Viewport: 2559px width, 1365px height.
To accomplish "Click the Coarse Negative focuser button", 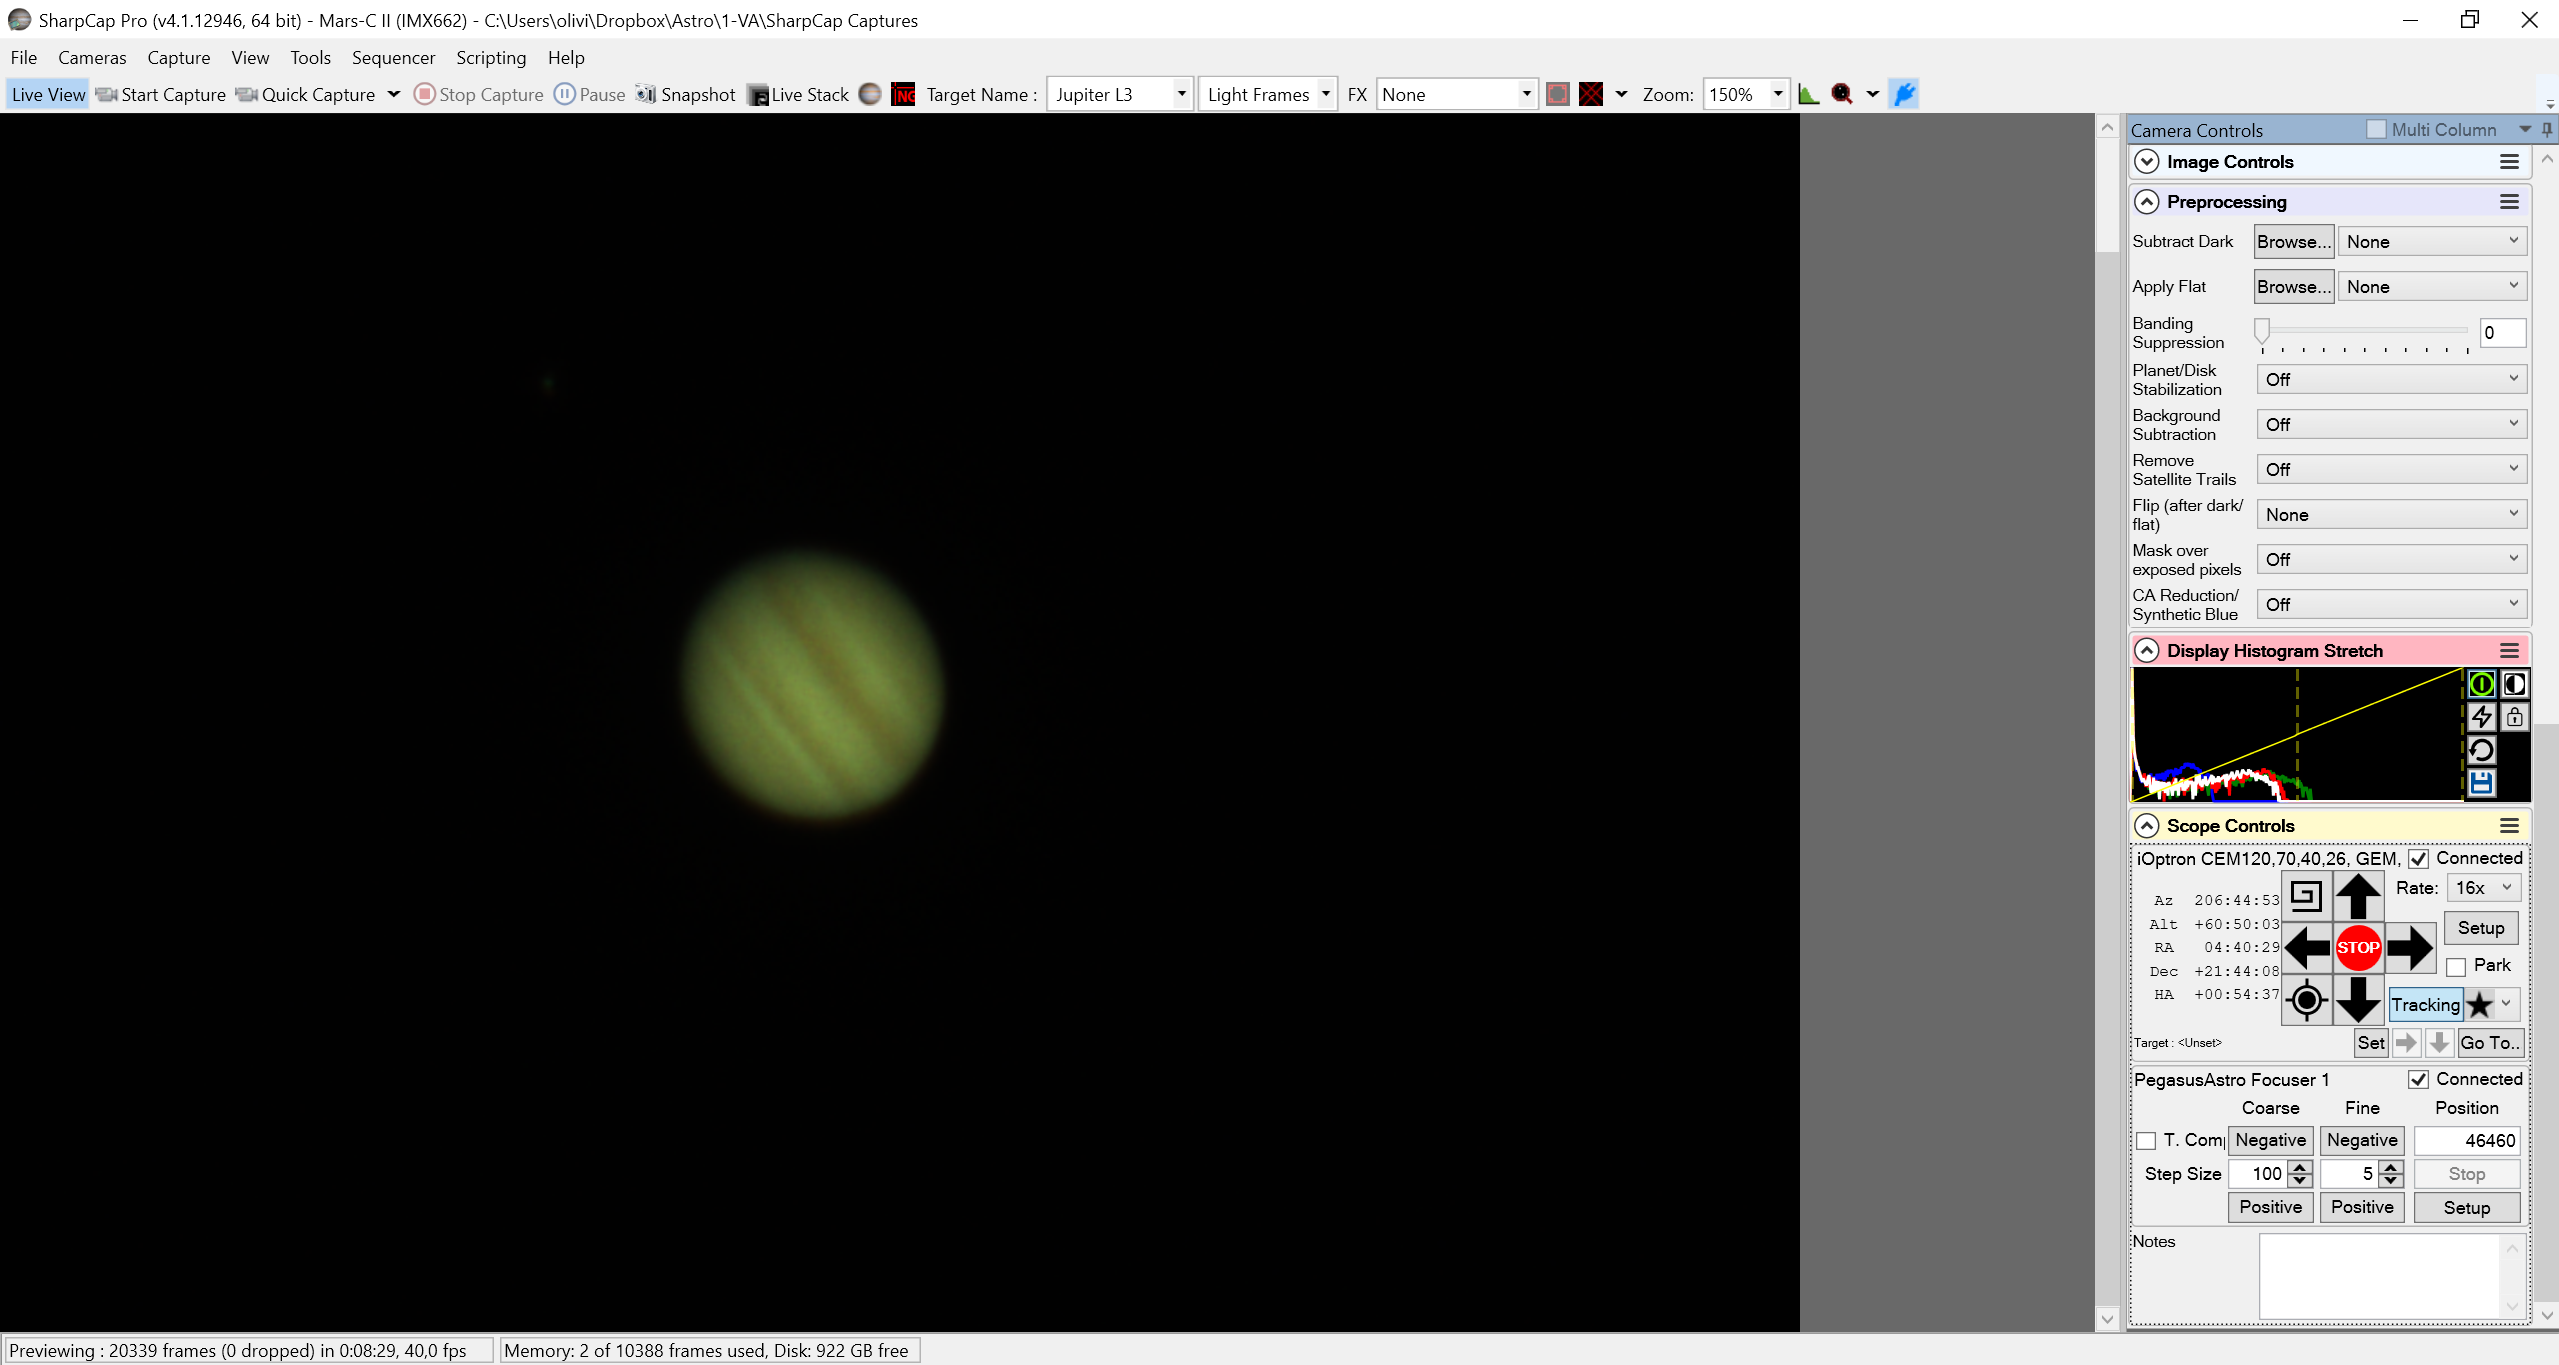I will [2270, 1140].
